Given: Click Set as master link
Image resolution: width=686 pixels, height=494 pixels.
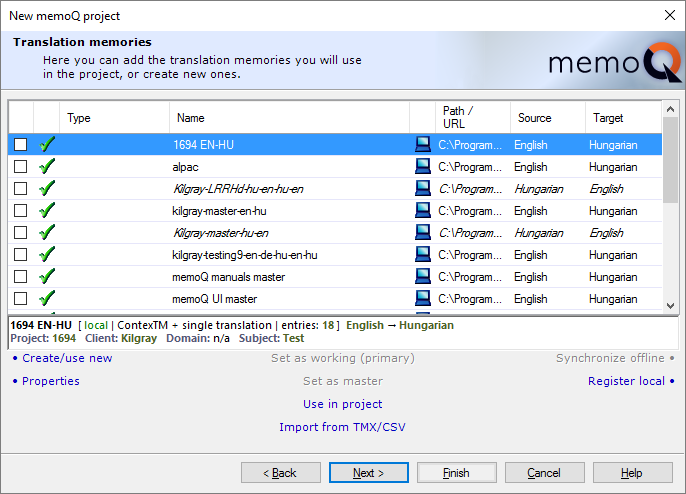Looking at the screenshot, I should 343,381.
